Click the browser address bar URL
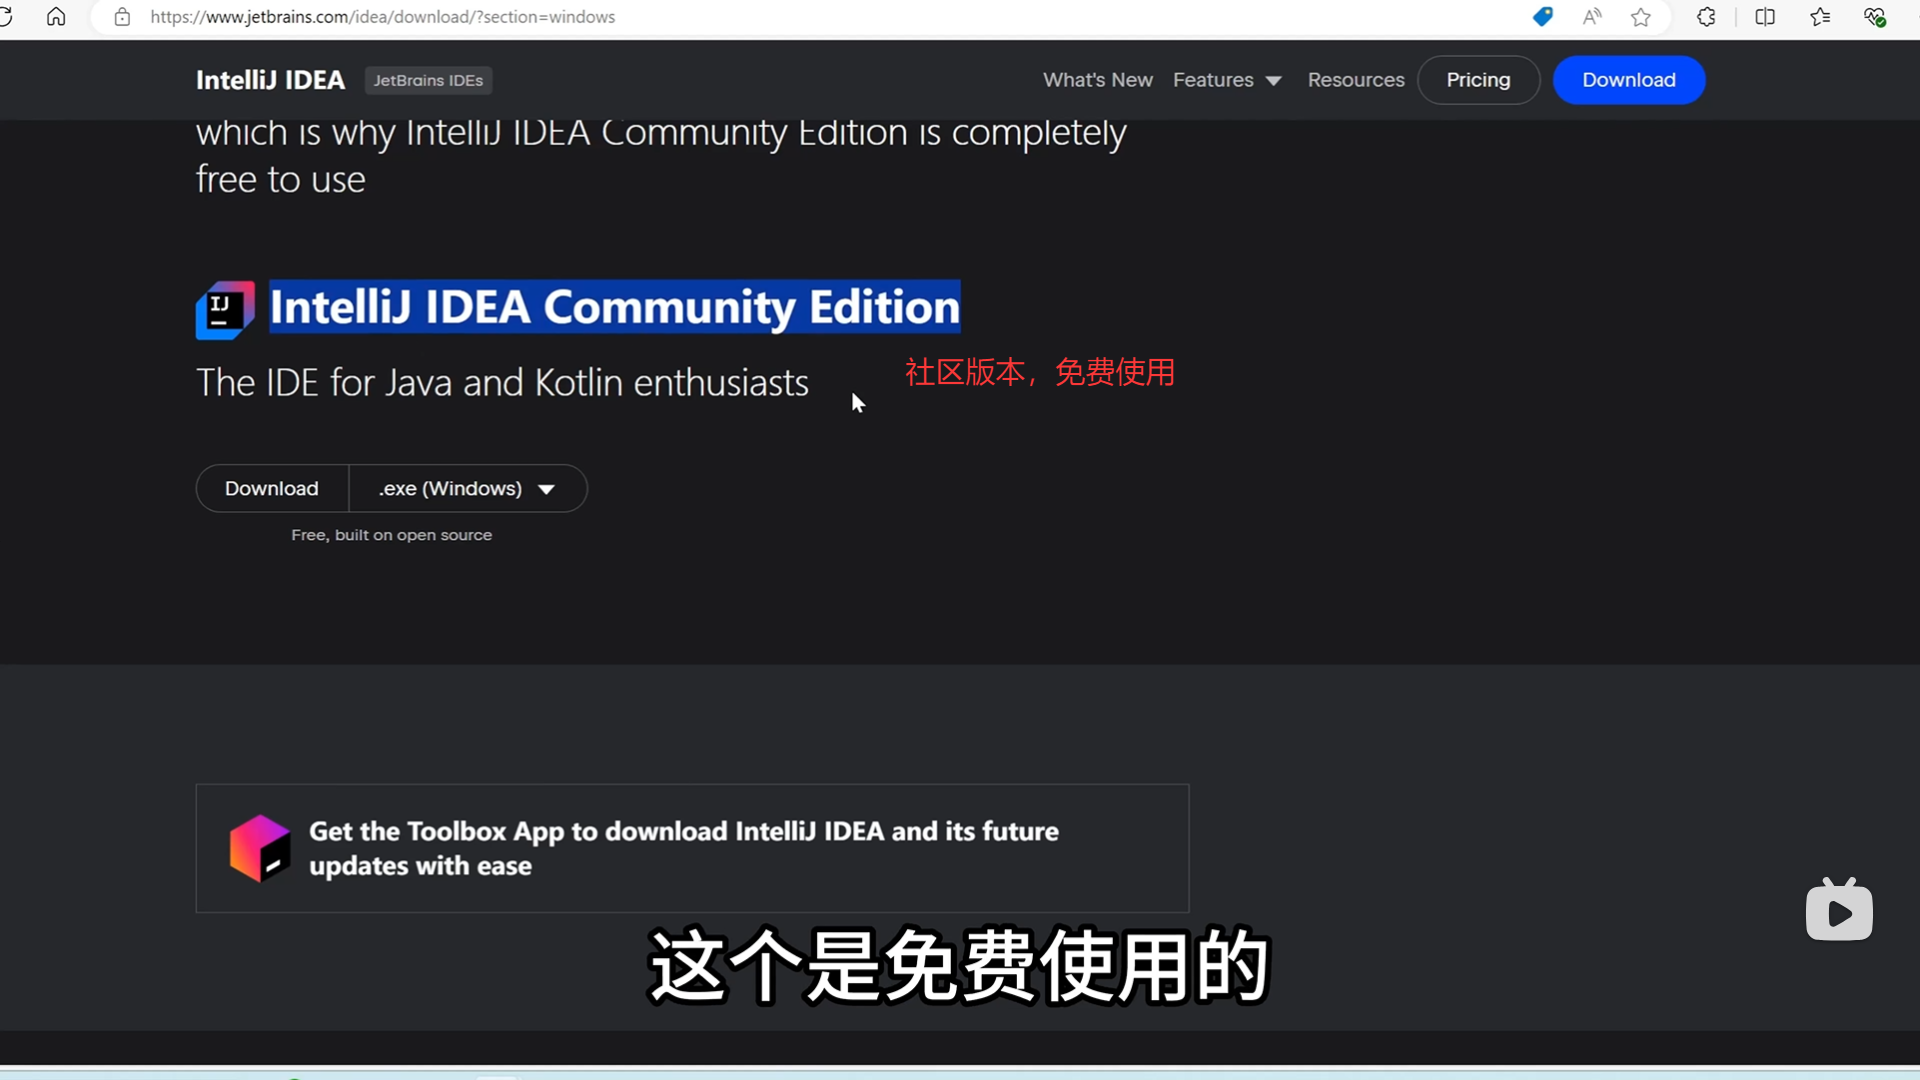Image resolution: width=1920 pixels, height=1080 pixels. [x=383, y=17]
